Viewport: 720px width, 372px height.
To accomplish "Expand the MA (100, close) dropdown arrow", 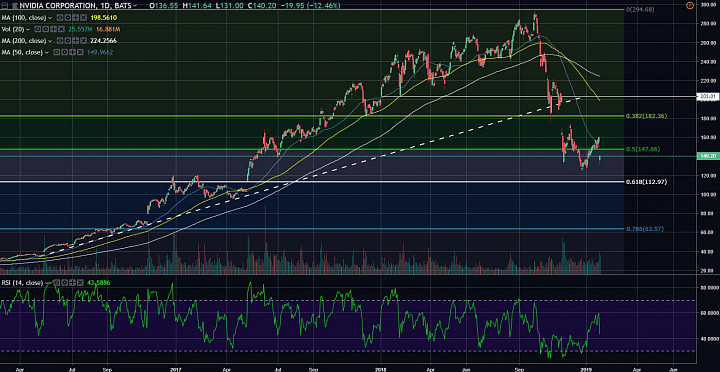I will 50,18.
